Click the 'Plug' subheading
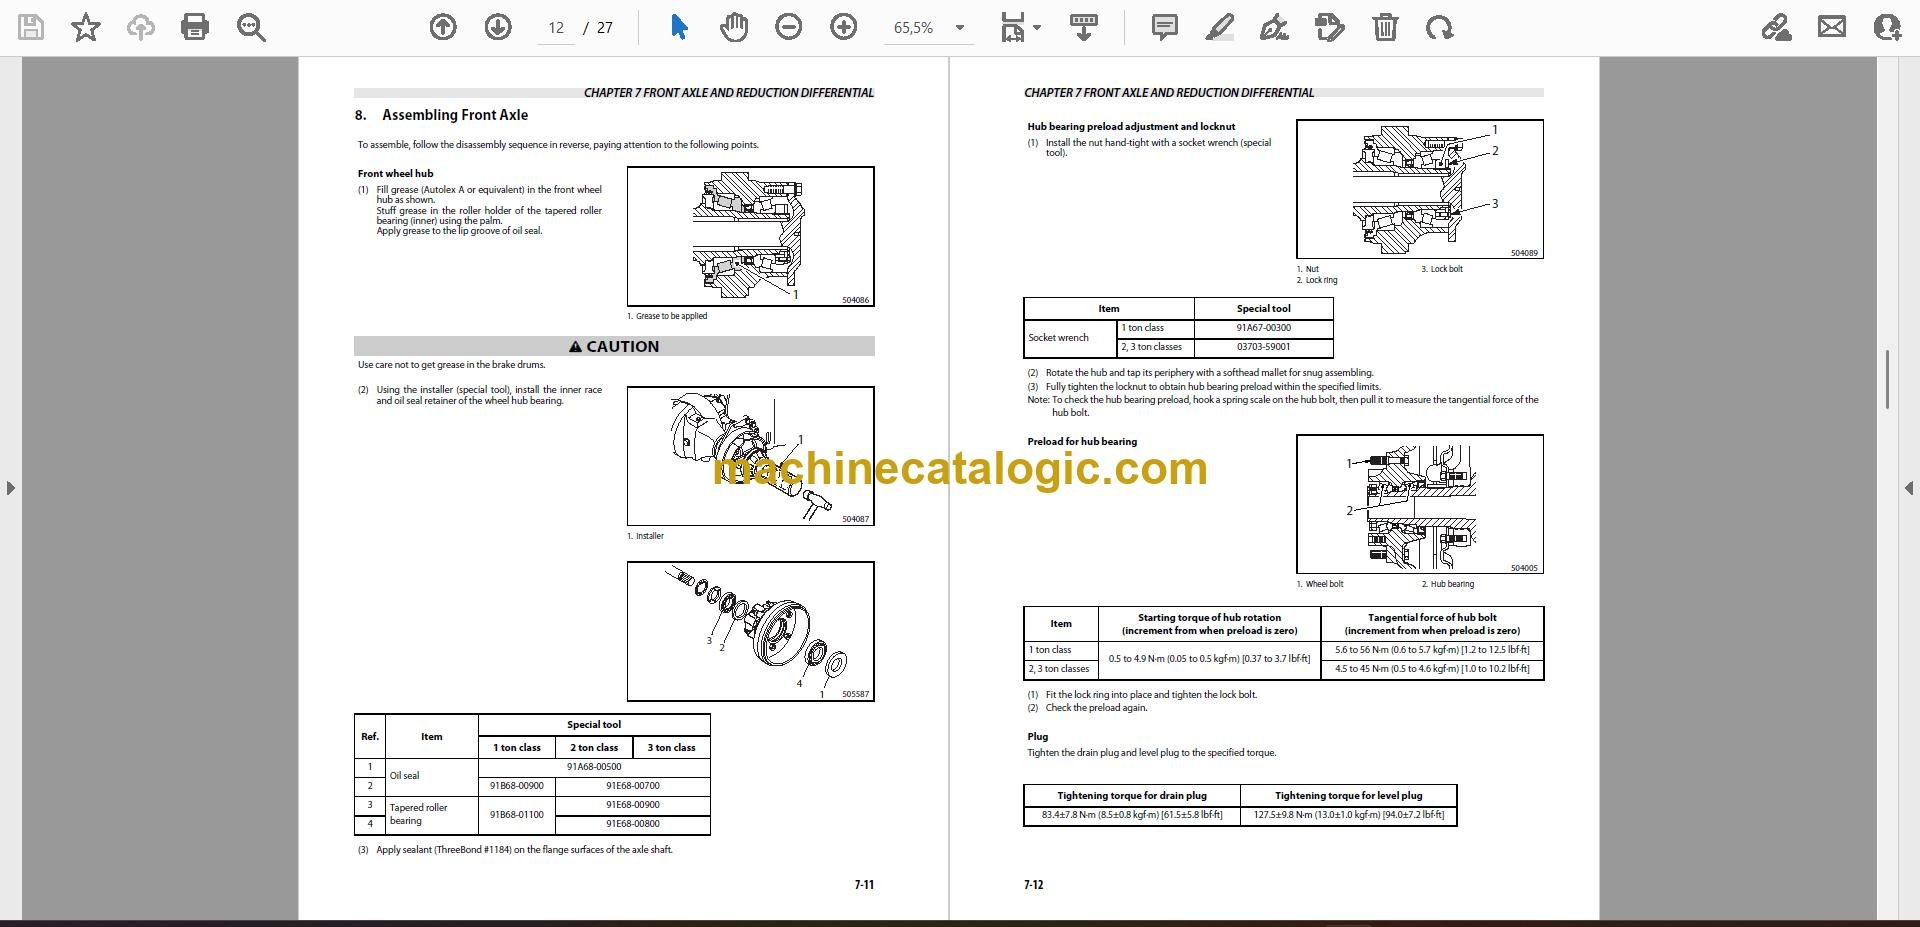The width and height of the screenshot is (1920, 927). point(1038,737)
